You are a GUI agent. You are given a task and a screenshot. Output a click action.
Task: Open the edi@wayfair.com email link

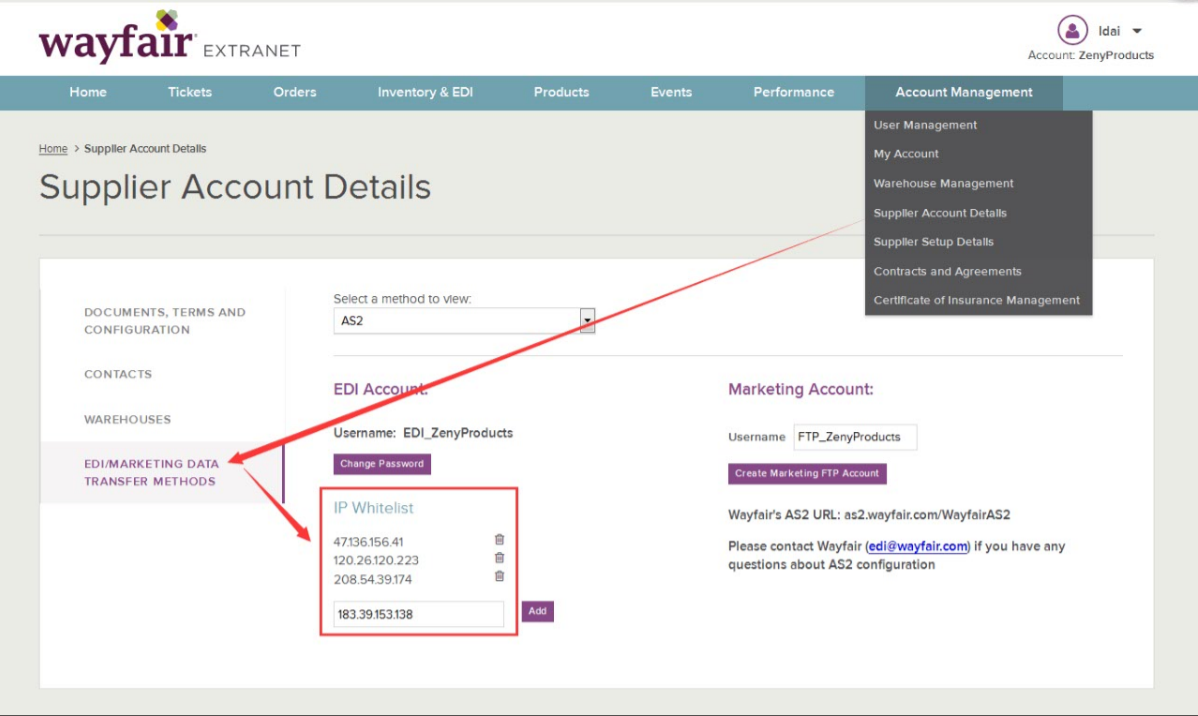coord(918,546)
